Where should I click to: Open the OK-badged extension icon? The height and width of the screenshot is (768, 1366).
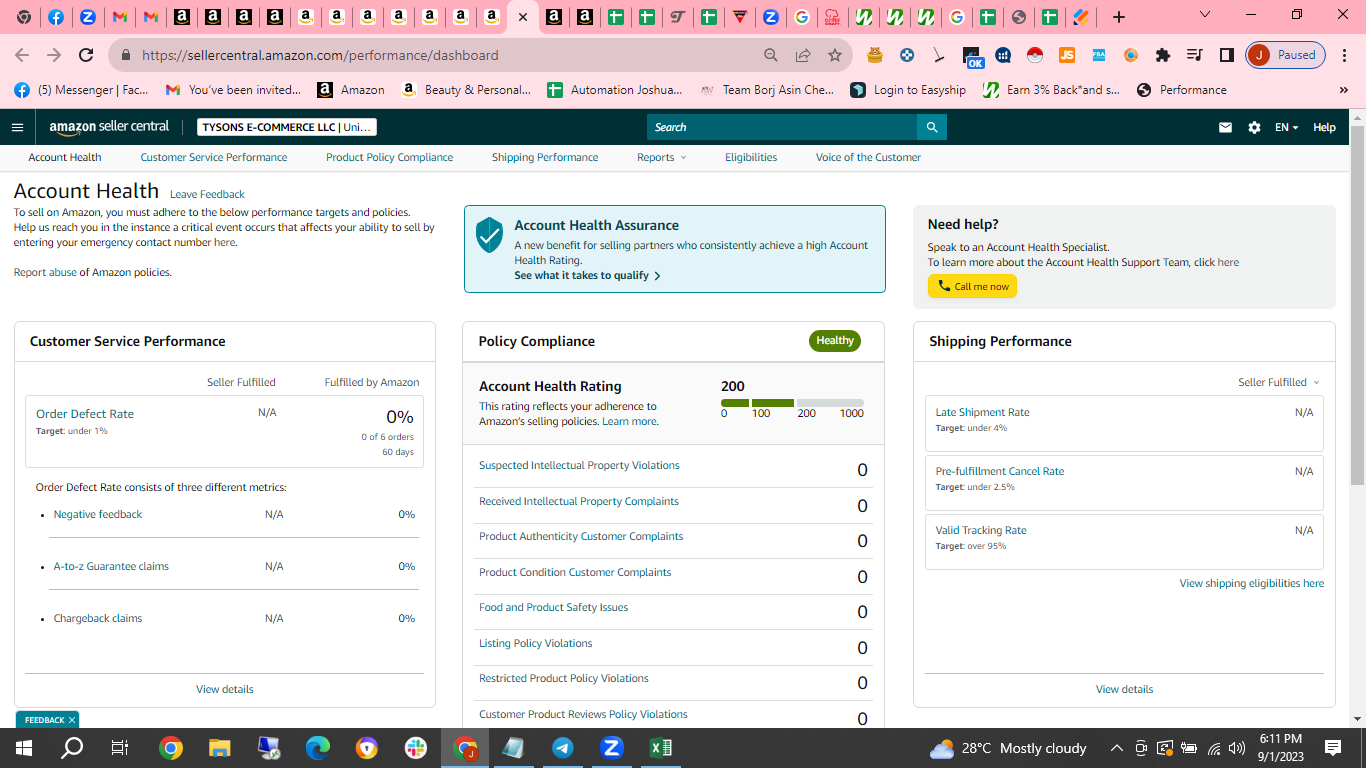click(972, 56)
